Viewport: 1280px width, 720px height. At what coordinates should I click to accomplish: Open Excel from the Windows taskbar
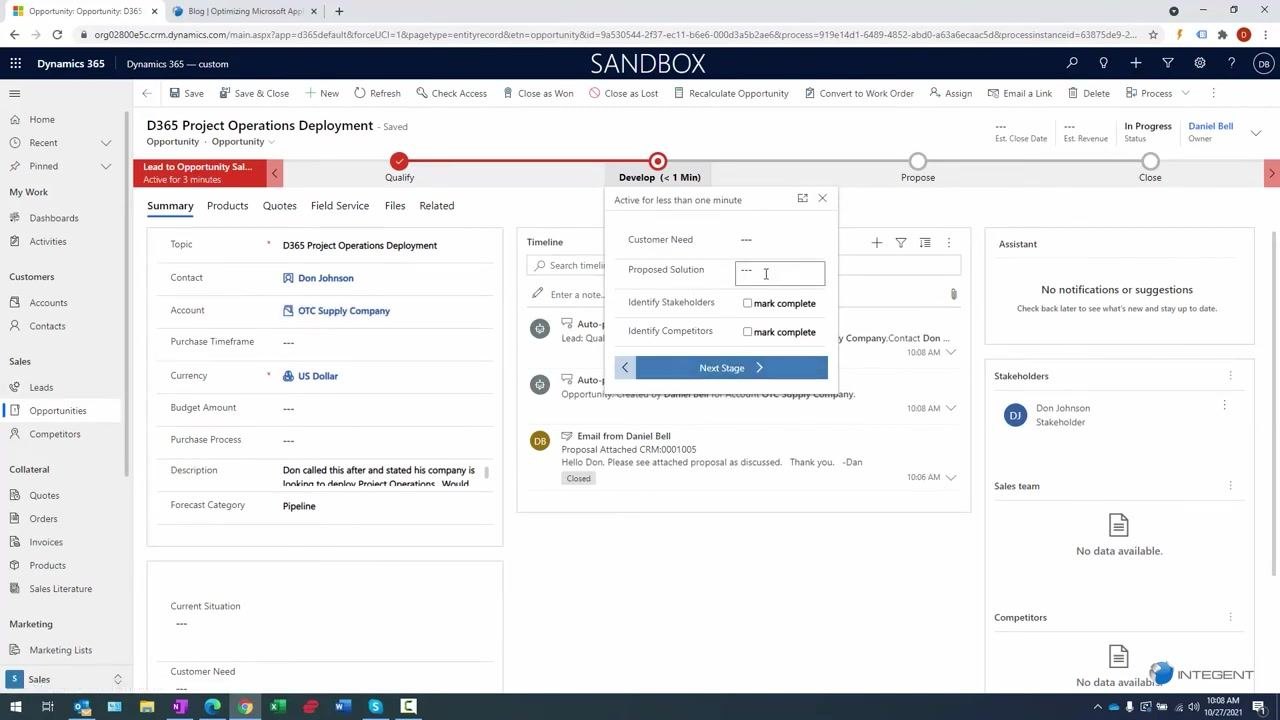click(278, 706)
